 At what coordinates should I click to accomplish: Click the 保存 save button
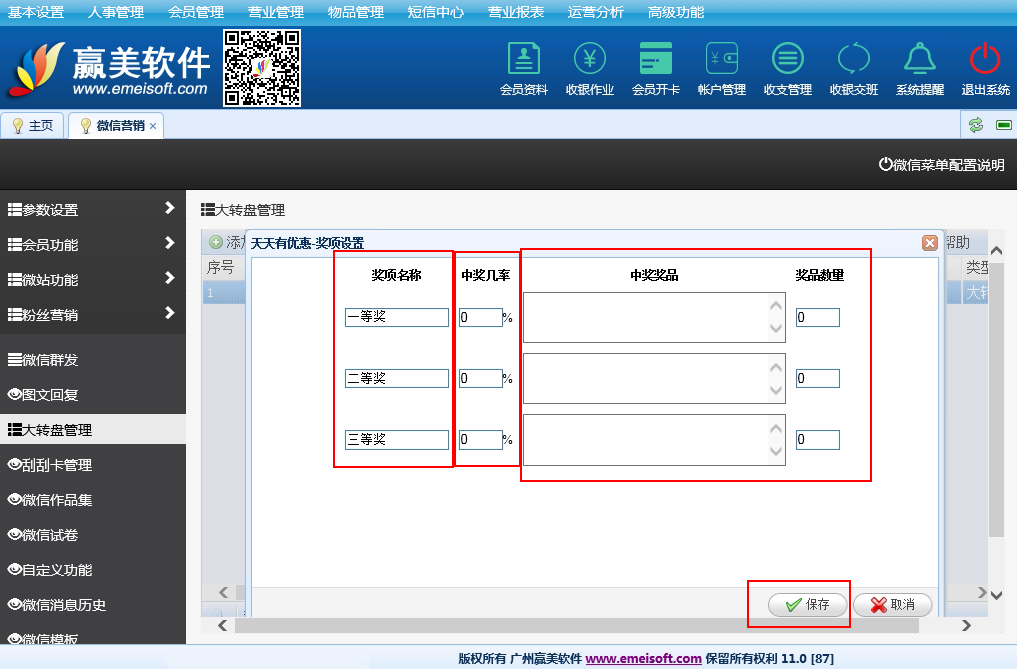coord(807,605)
